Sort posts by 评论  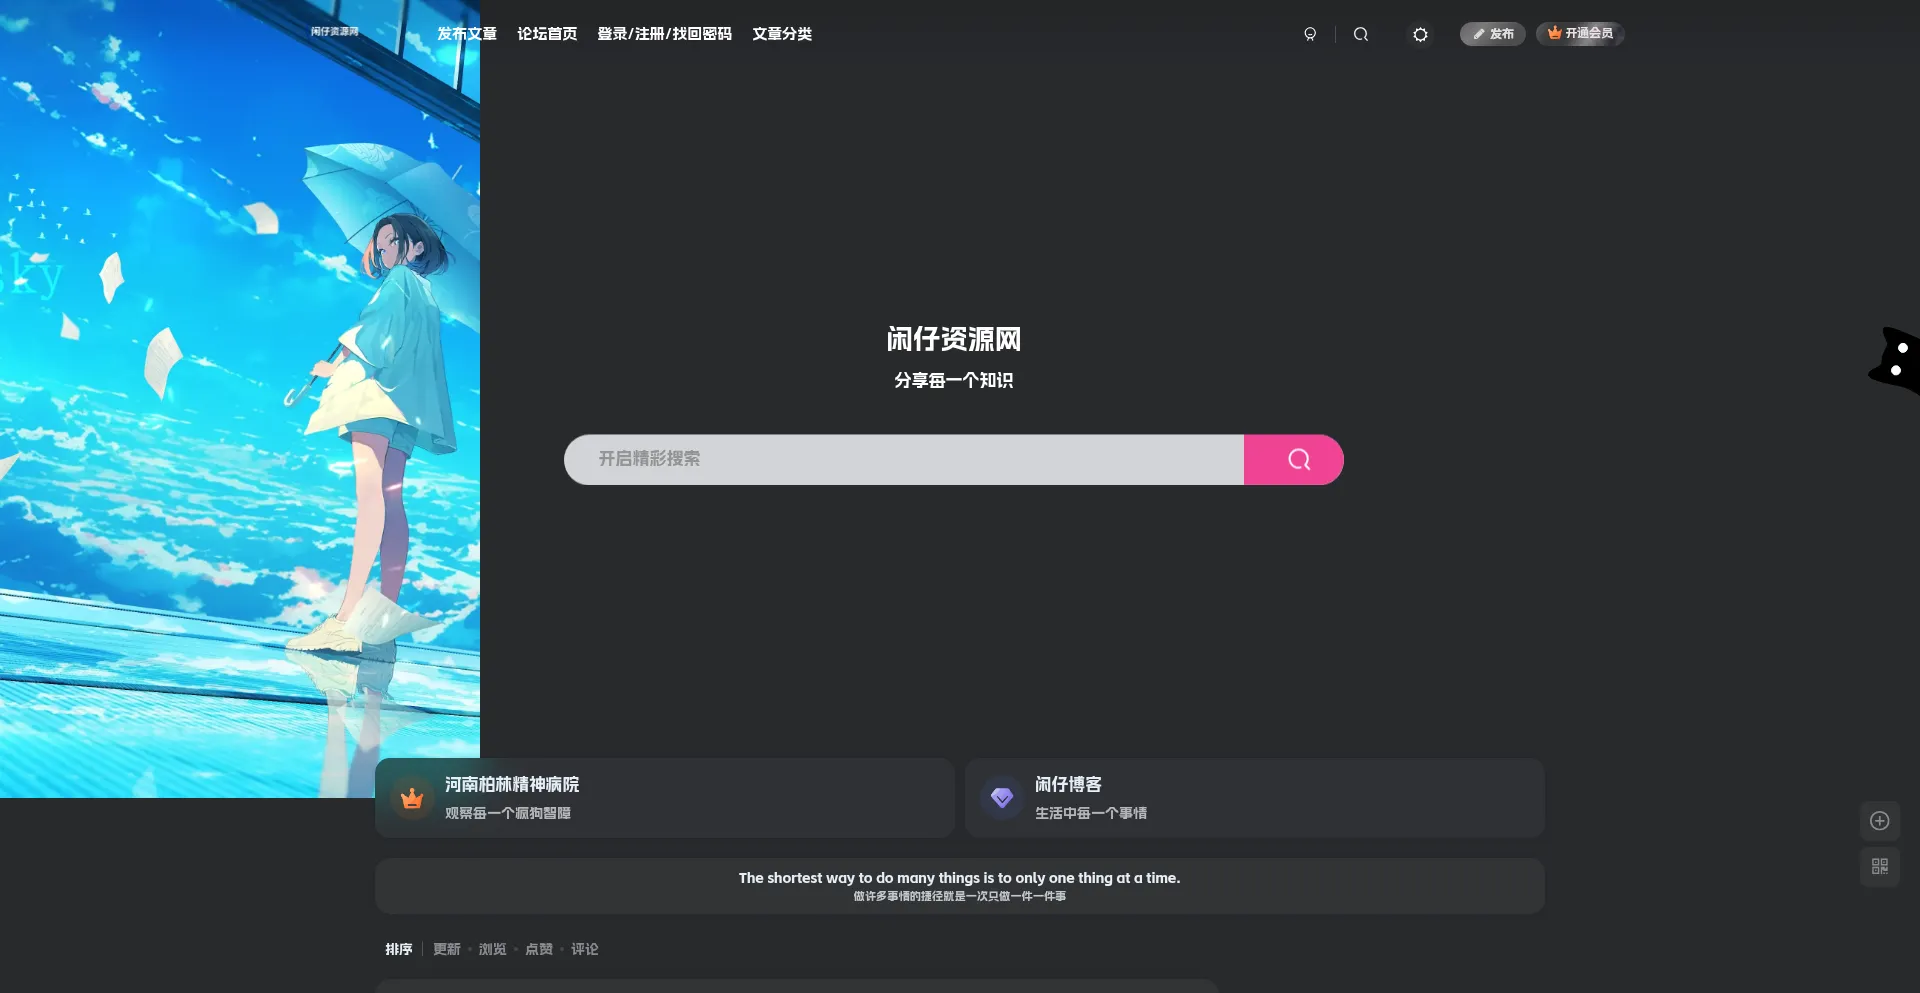pyautogui.click(x=585, y=949)
